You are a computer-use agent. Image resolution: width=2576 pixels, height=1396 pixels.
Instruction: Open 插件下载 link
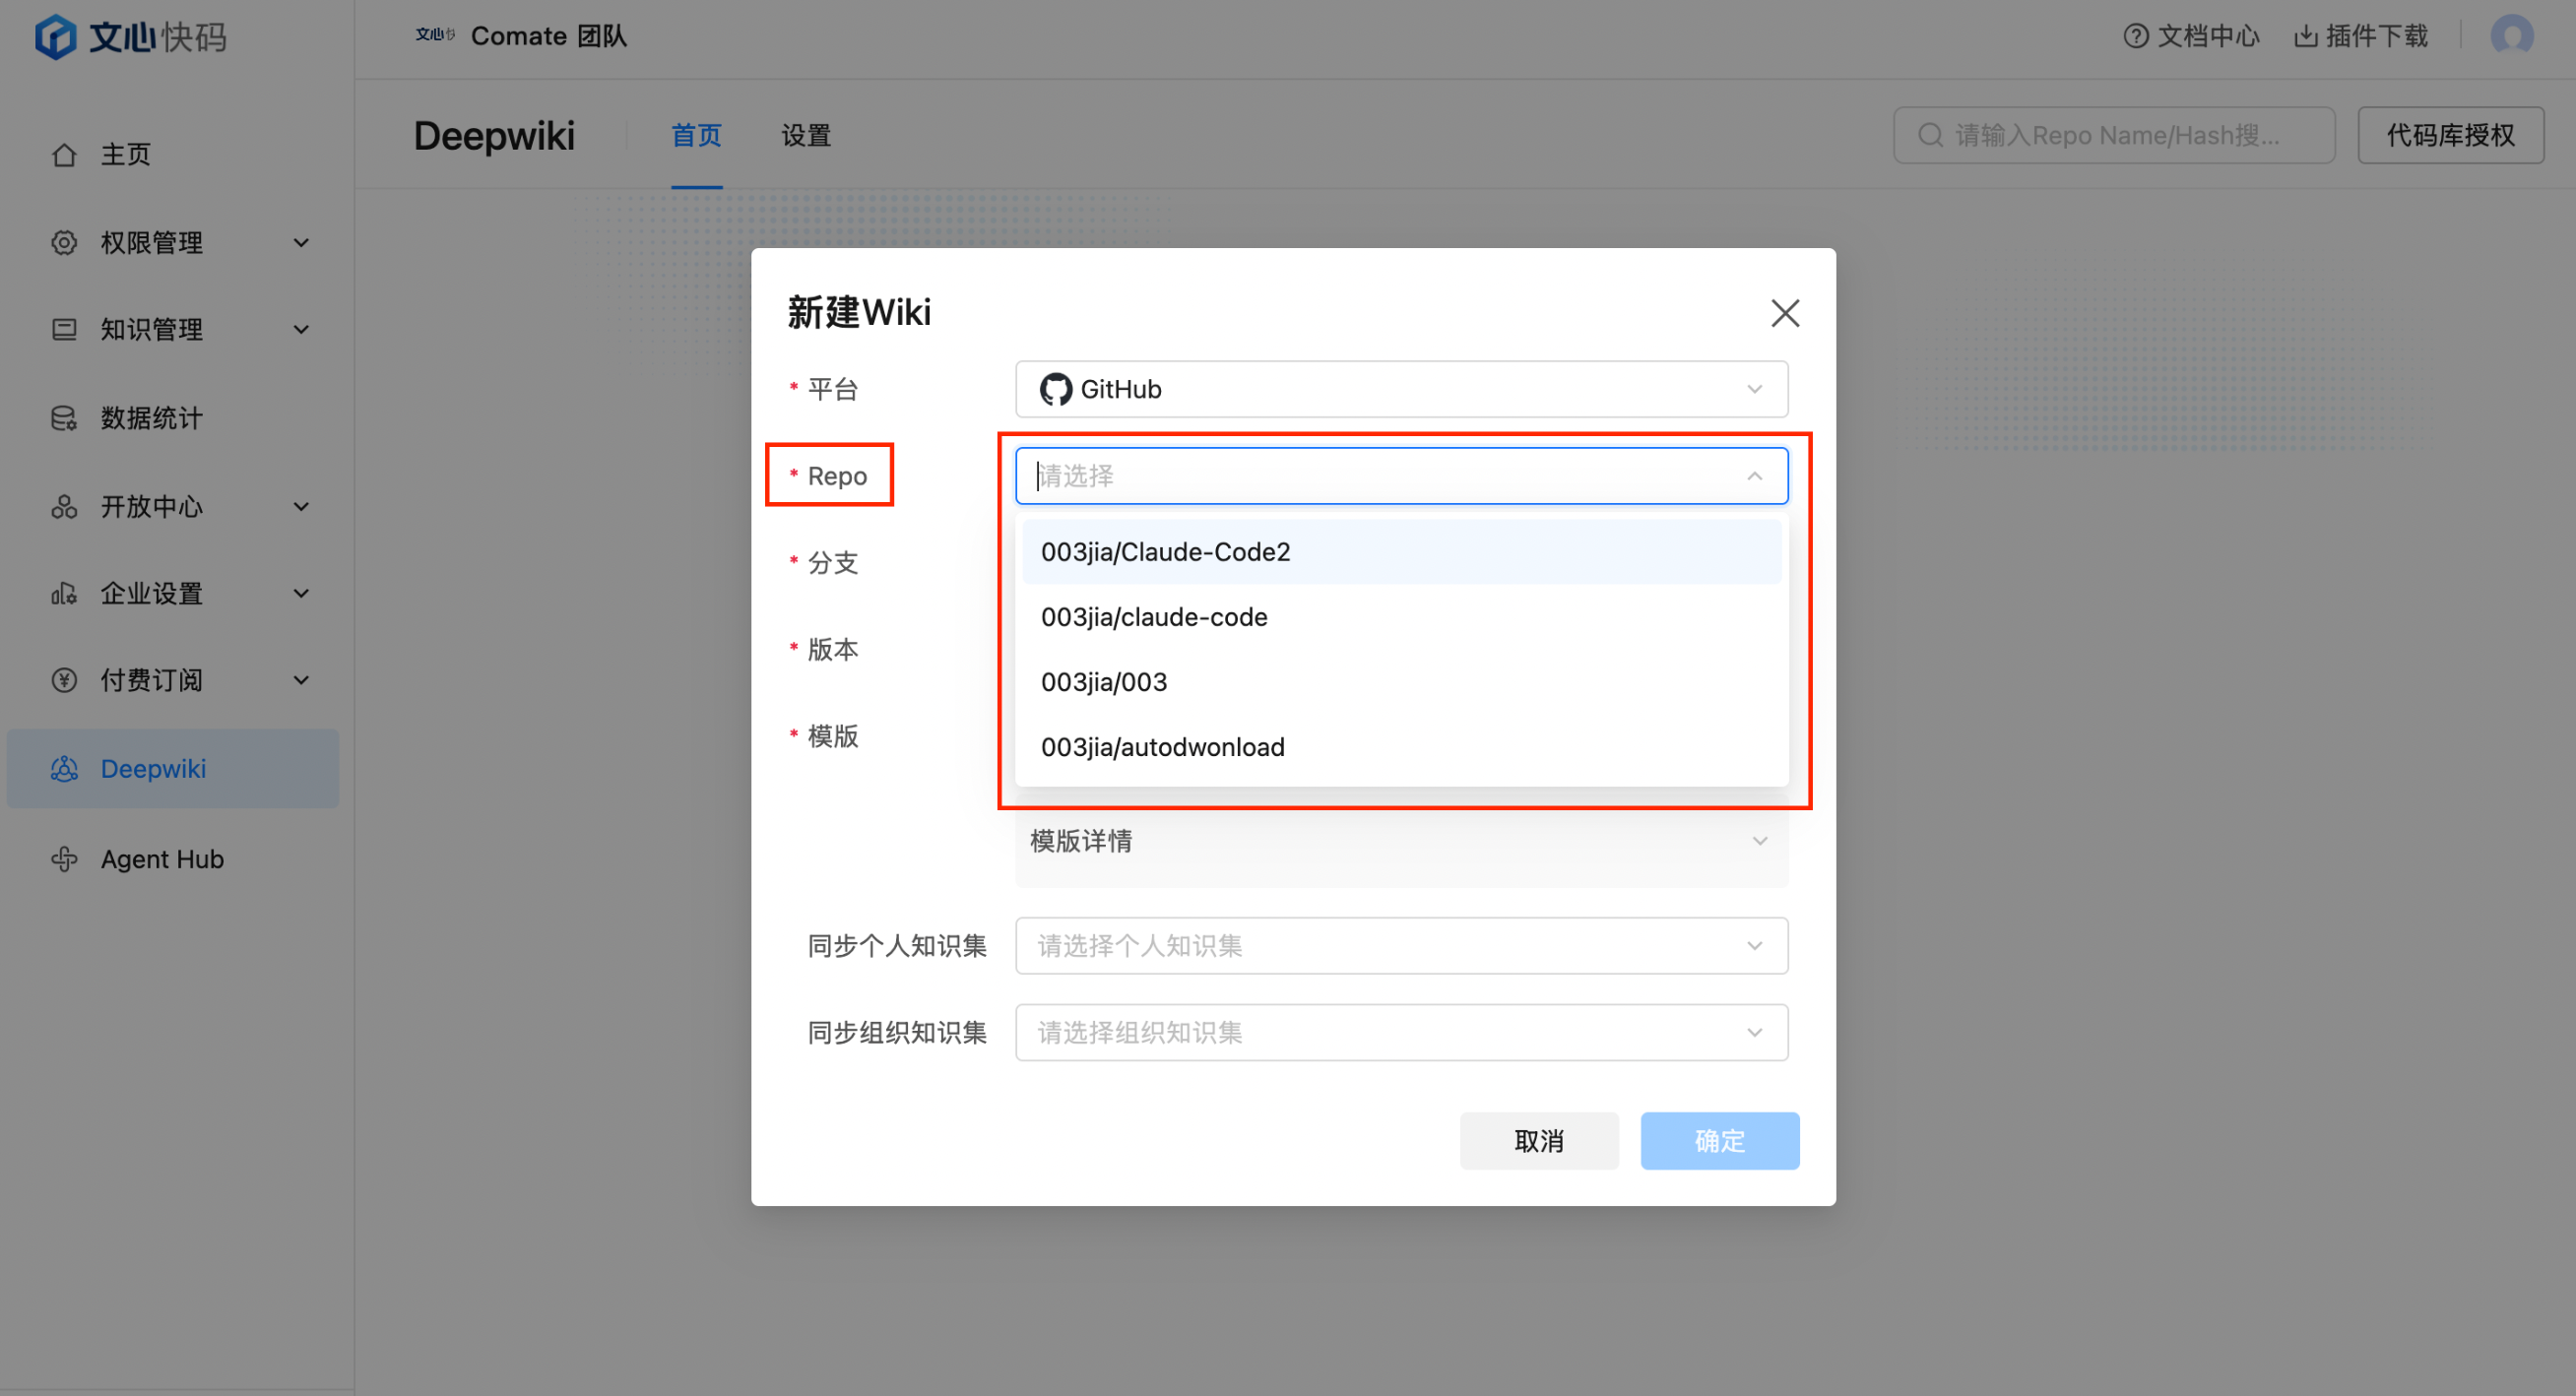coord(2362,36)
